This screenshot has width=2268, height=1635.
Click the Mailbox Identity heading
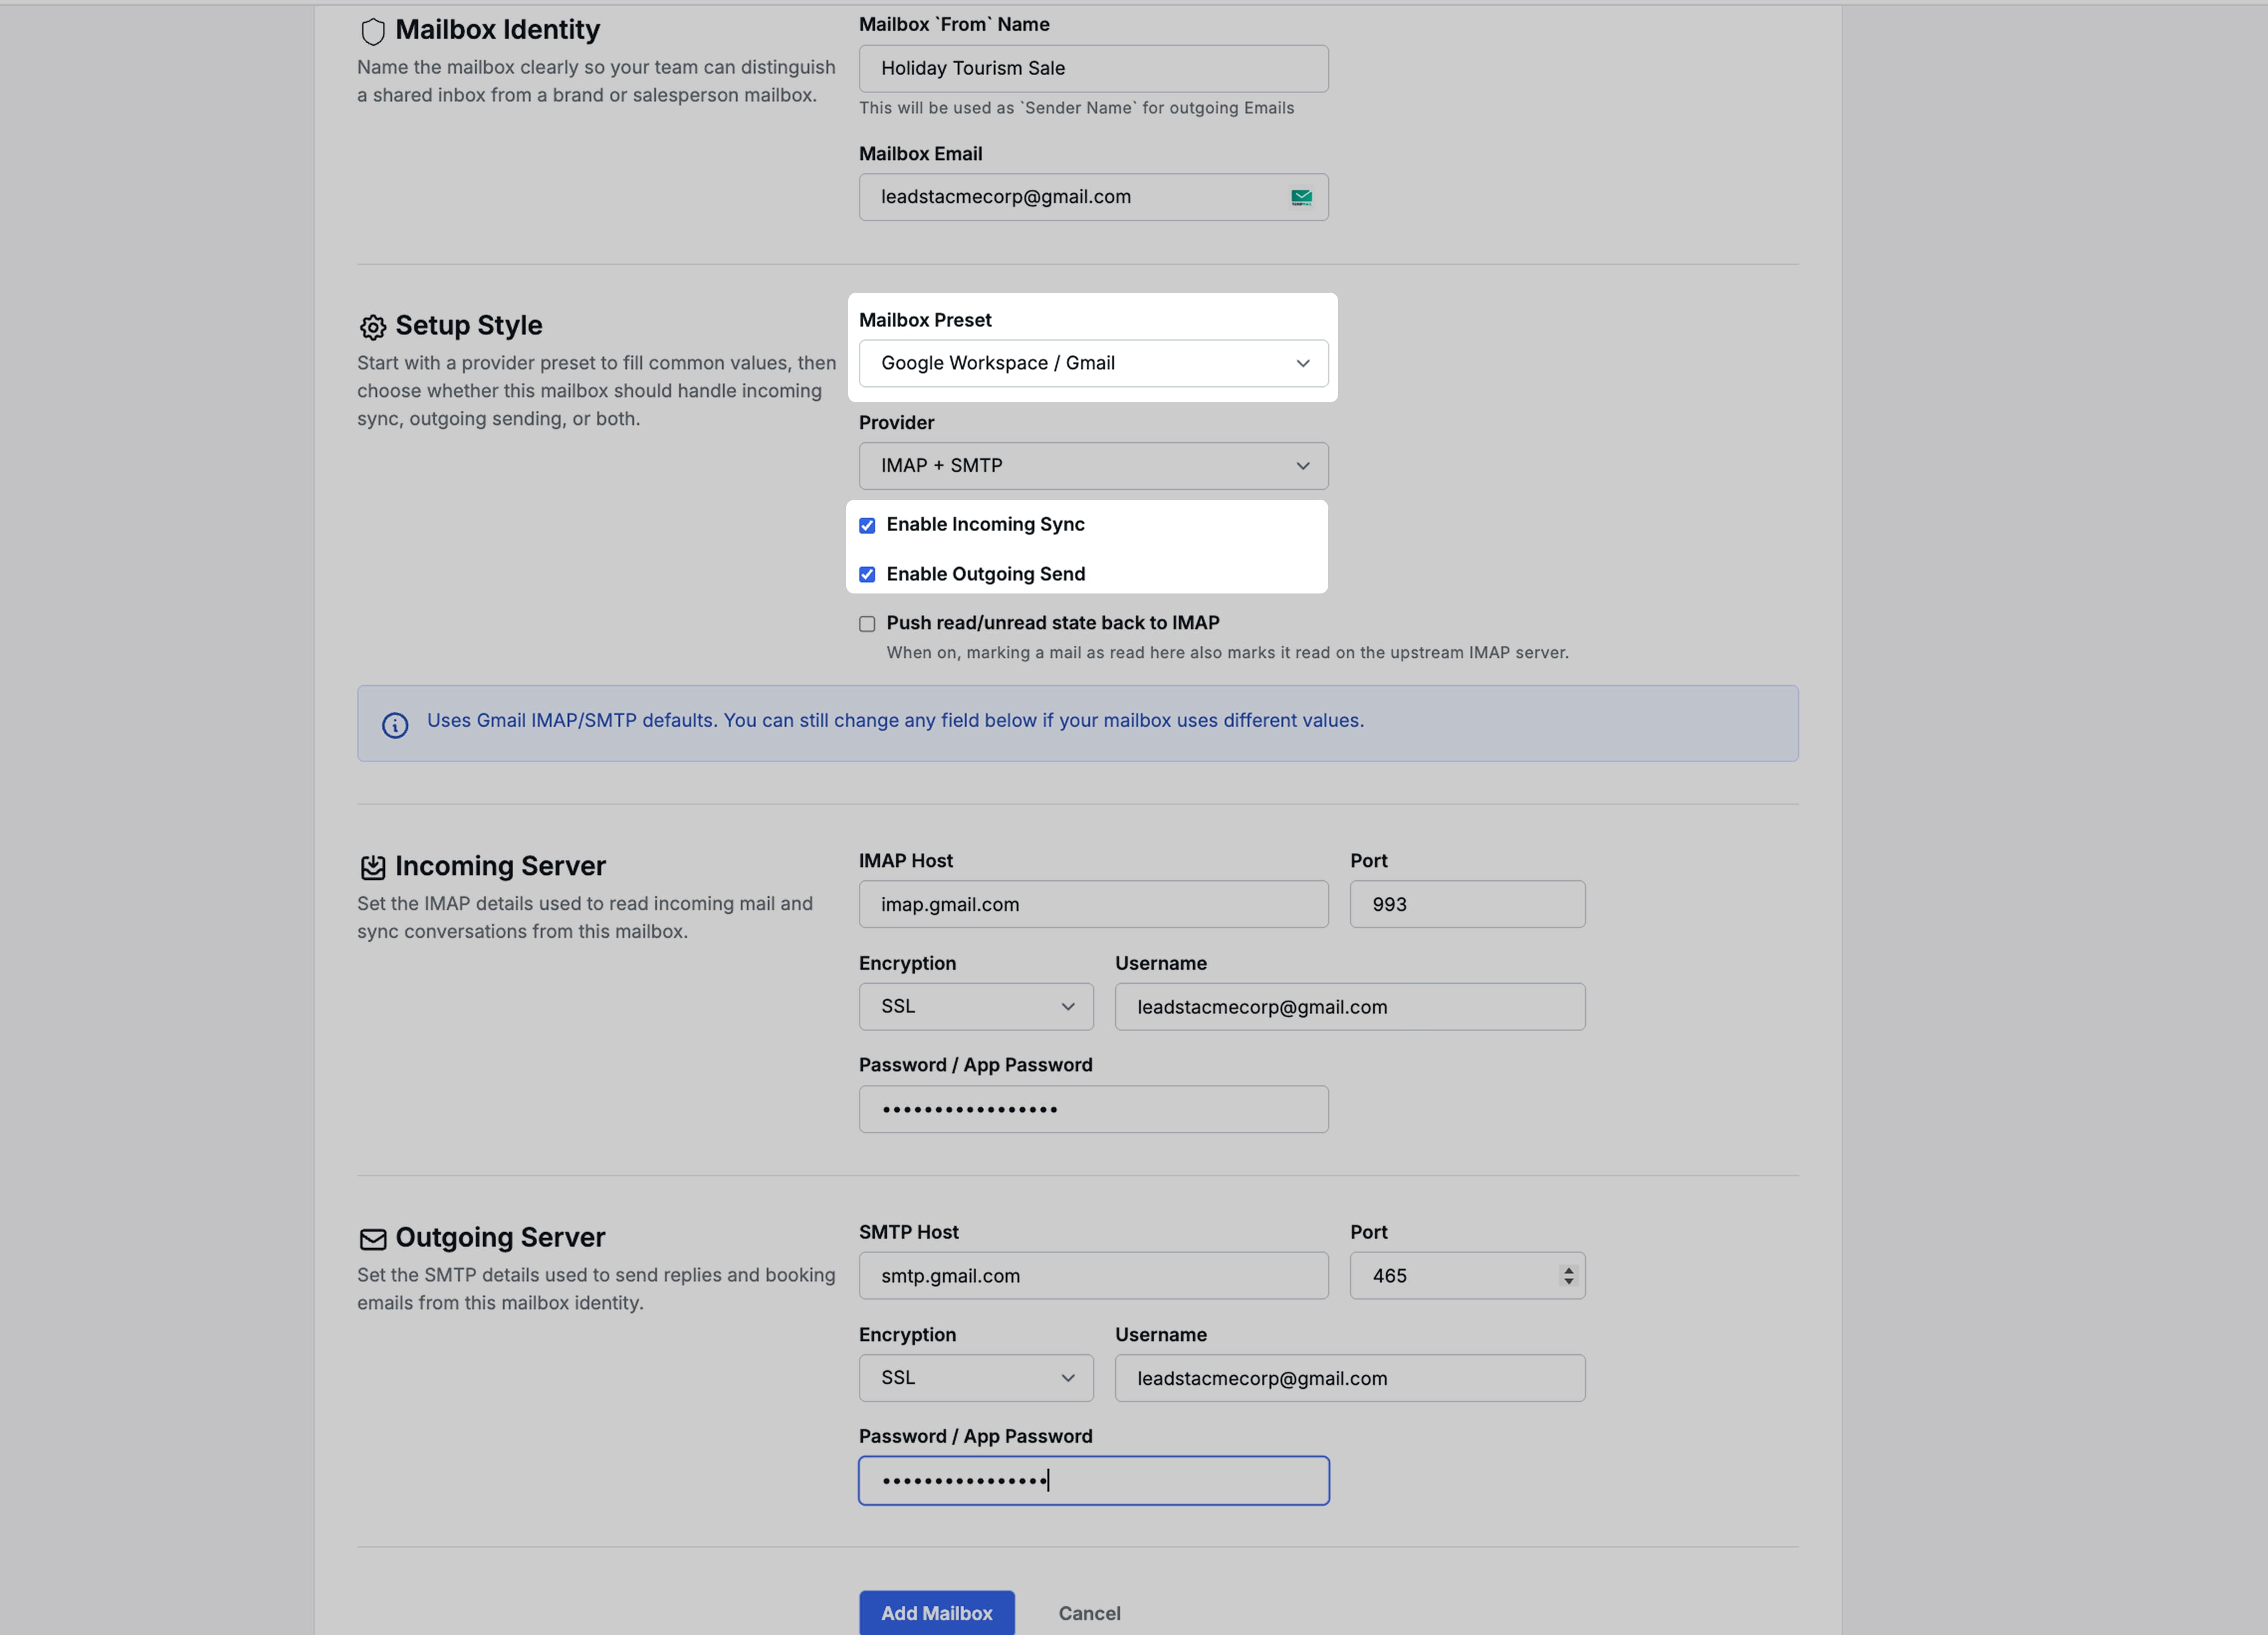pos(497,30)
